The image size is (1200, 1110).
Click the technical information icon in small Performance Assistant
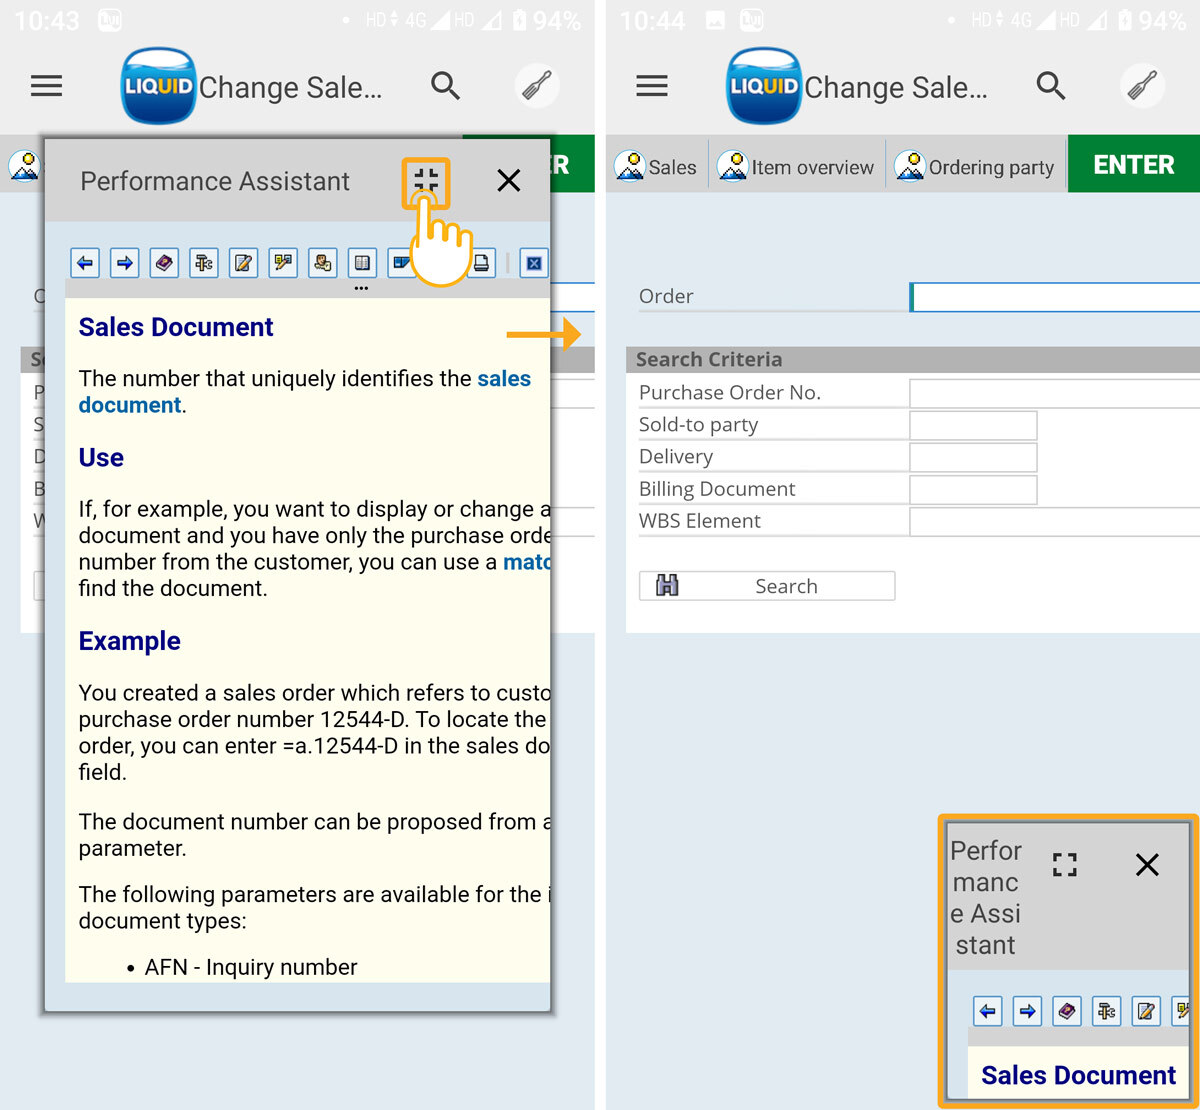1106,1011
